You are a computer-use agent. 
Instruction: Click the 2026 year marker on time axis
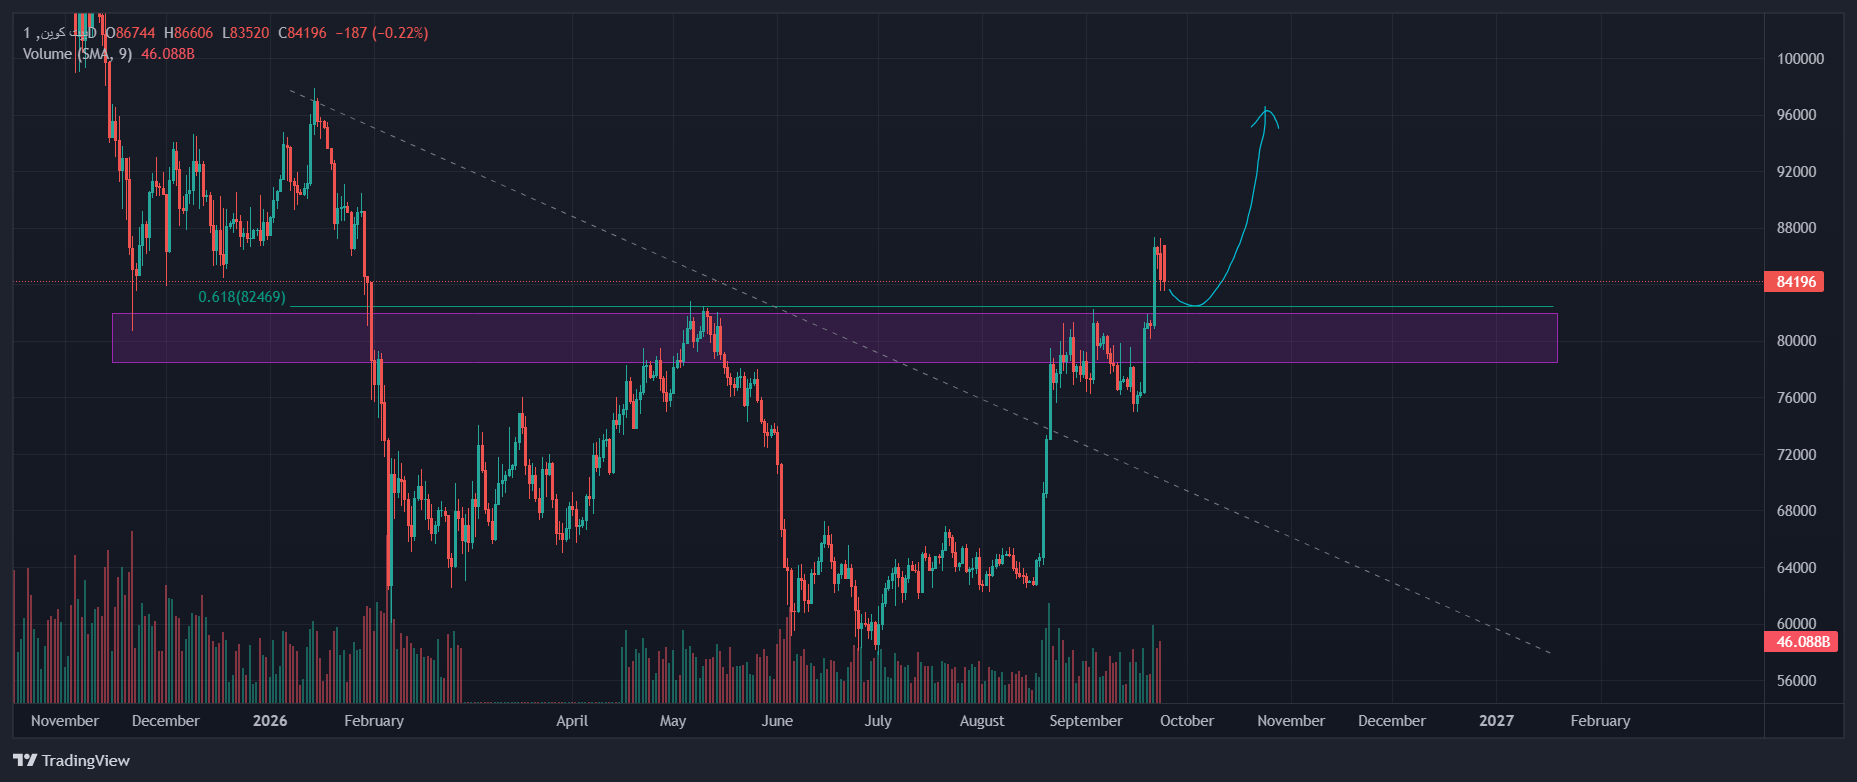[270, 721]
